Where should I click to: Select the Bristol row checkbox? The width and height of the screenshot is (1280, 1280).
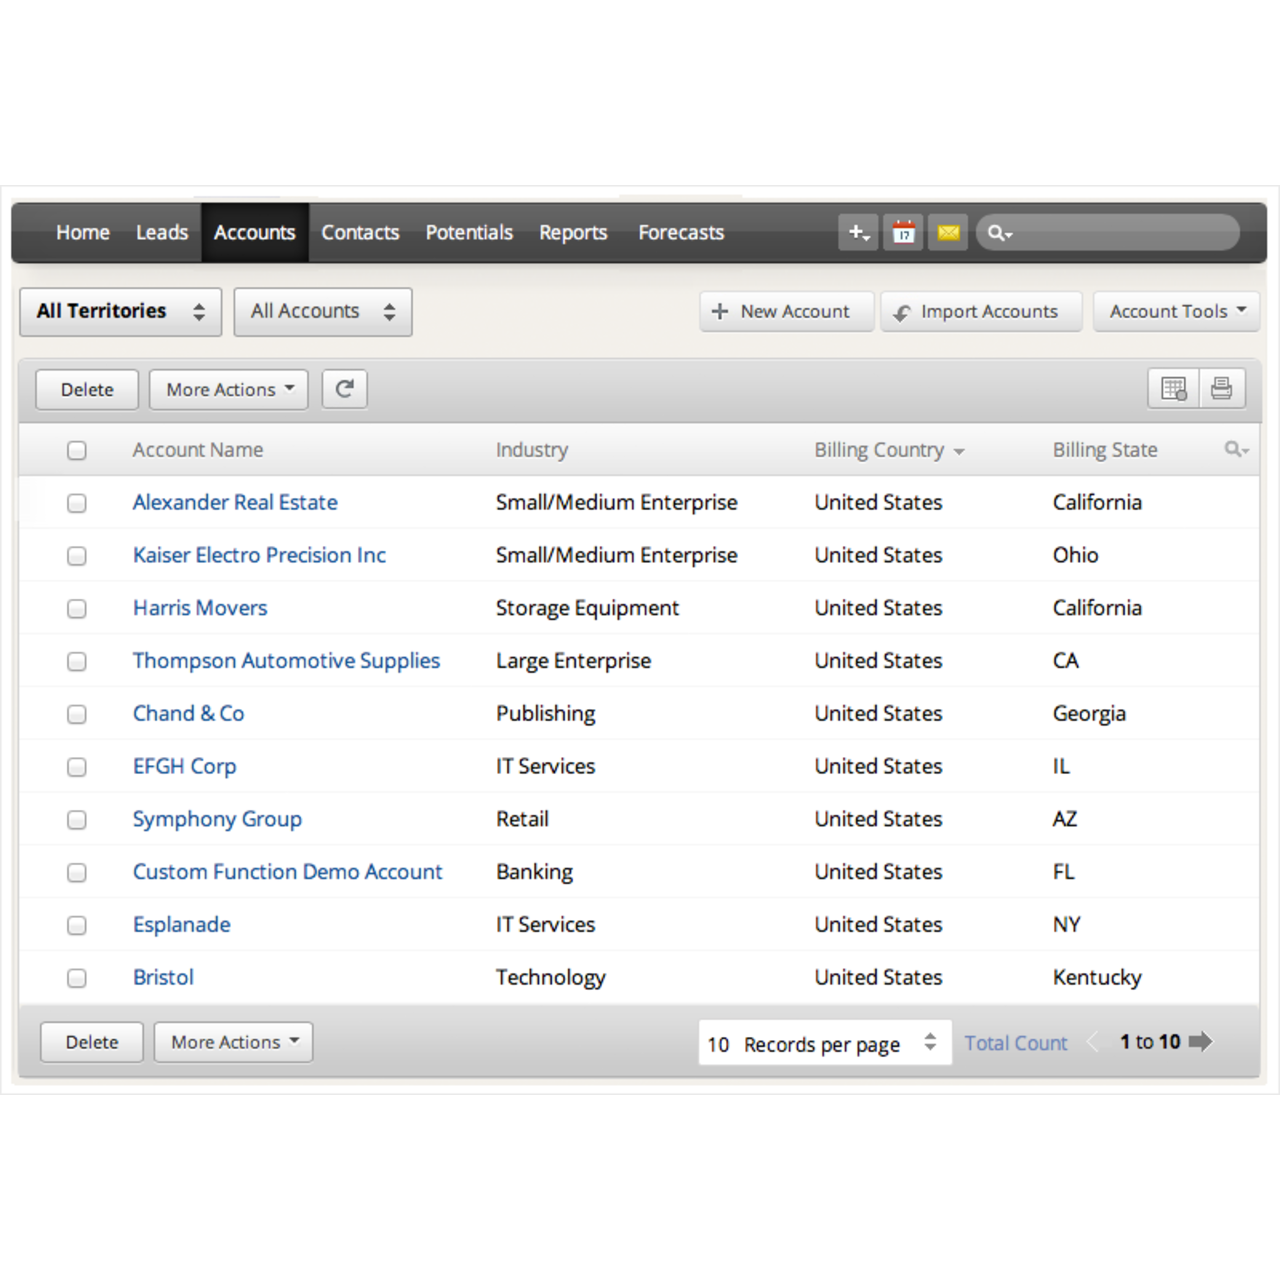tap(77, 978)
